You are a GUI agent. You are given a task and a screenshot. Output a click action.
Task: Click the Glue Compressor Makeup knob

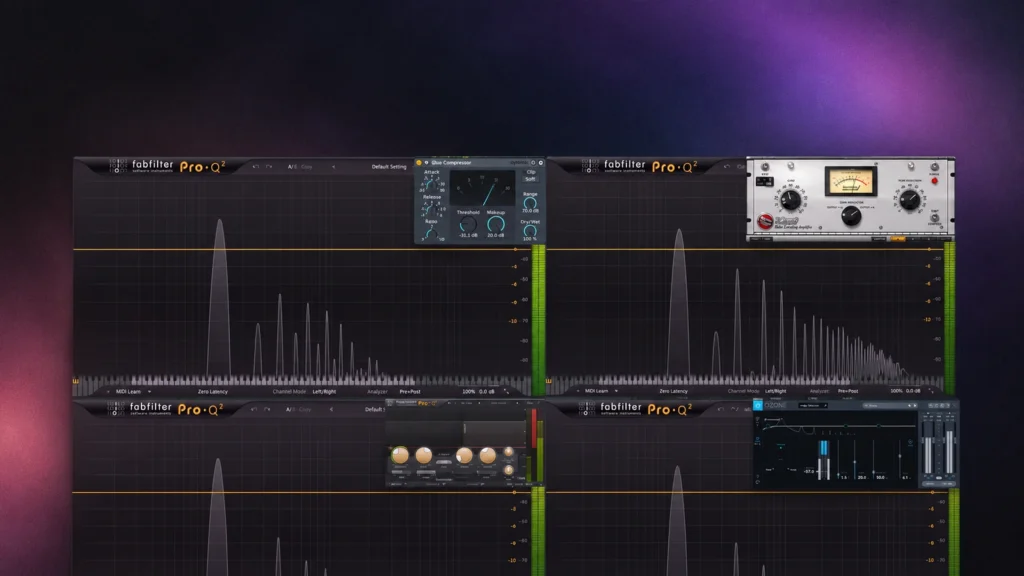click(496, 223)
